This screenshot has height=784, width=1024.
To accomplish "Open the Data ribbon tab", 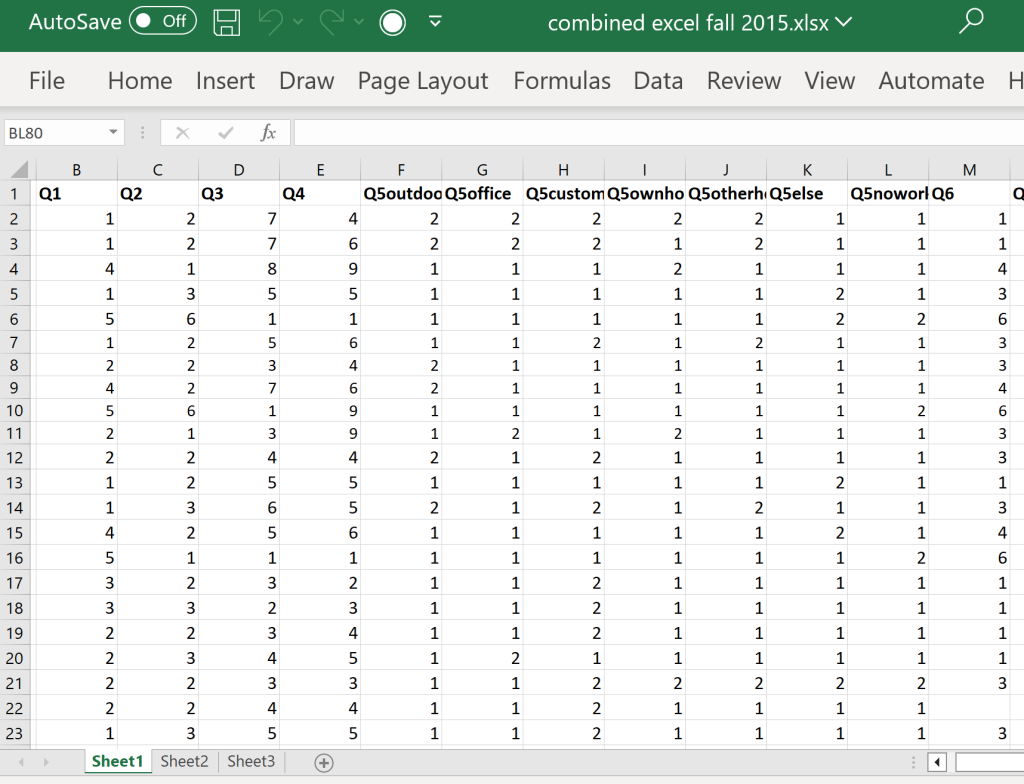I will [x=658, y=81].
